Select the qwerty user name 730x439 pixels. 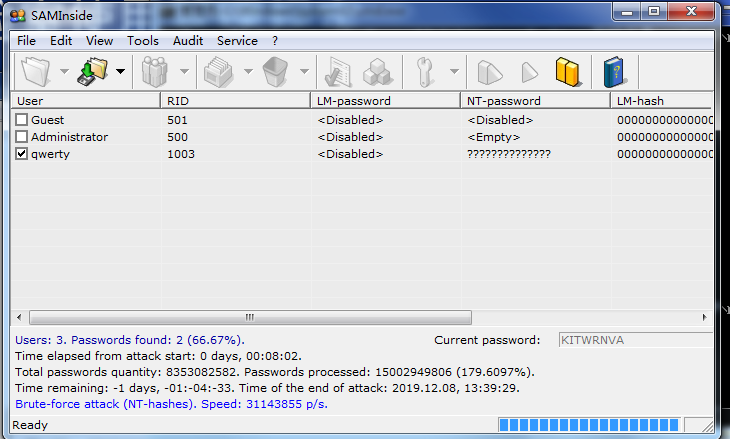pyautogui.click(x=50, y=155)
